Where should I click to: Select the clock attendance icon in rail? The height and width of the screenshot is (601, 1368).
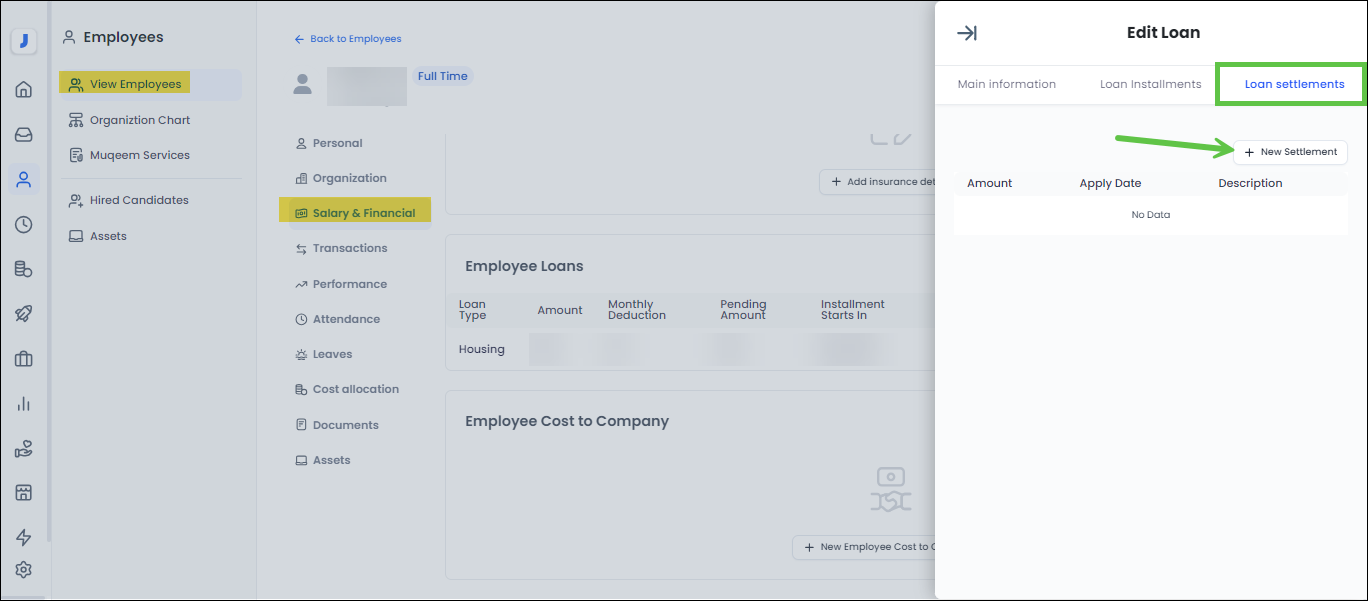(24, 225)
